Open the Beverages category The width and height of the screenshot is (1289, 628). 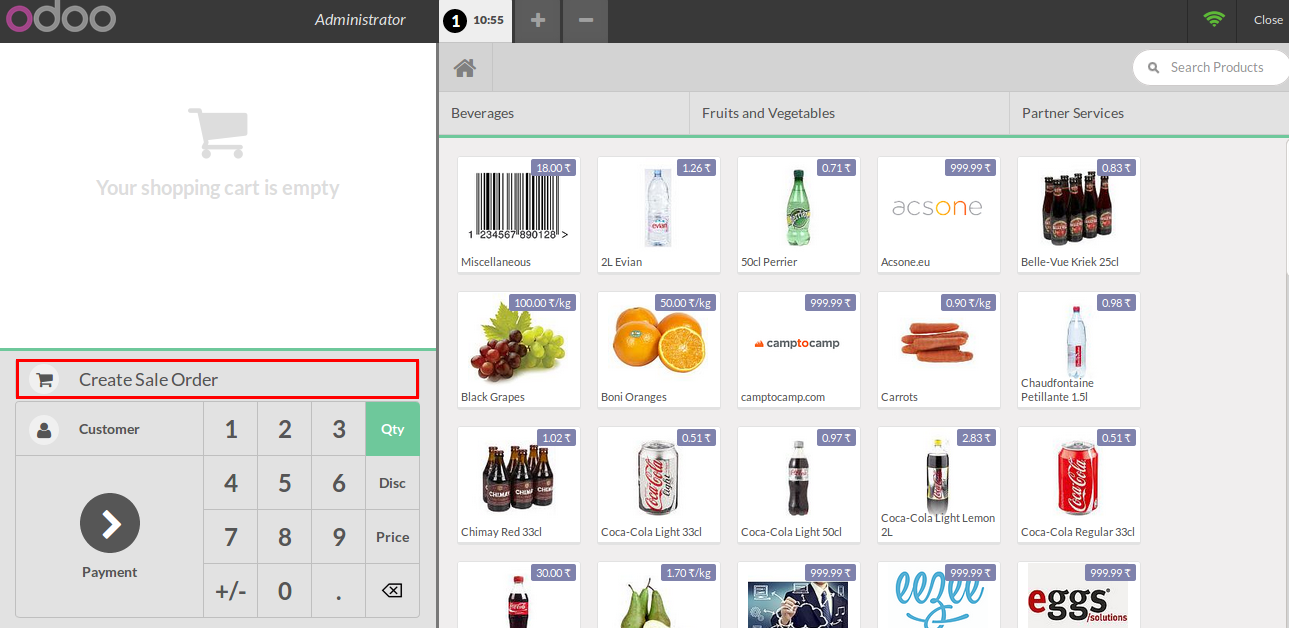click(564, 113)
